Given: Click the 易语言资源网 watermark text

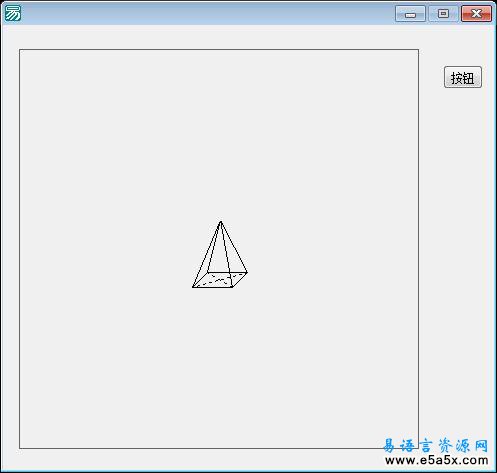Looking at the screenshot, I should point(435,446).
